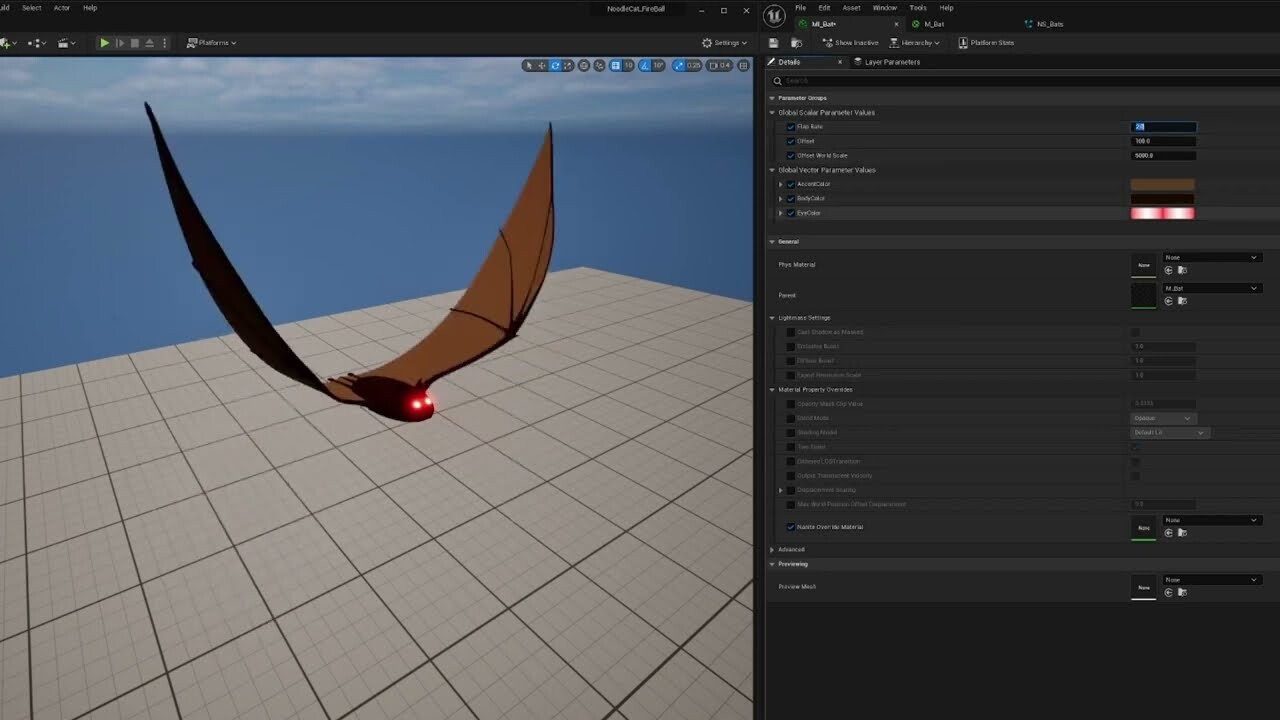Collapse the Lightmass Settings section
The image size is (1280, 720).
tap(771, 317)
